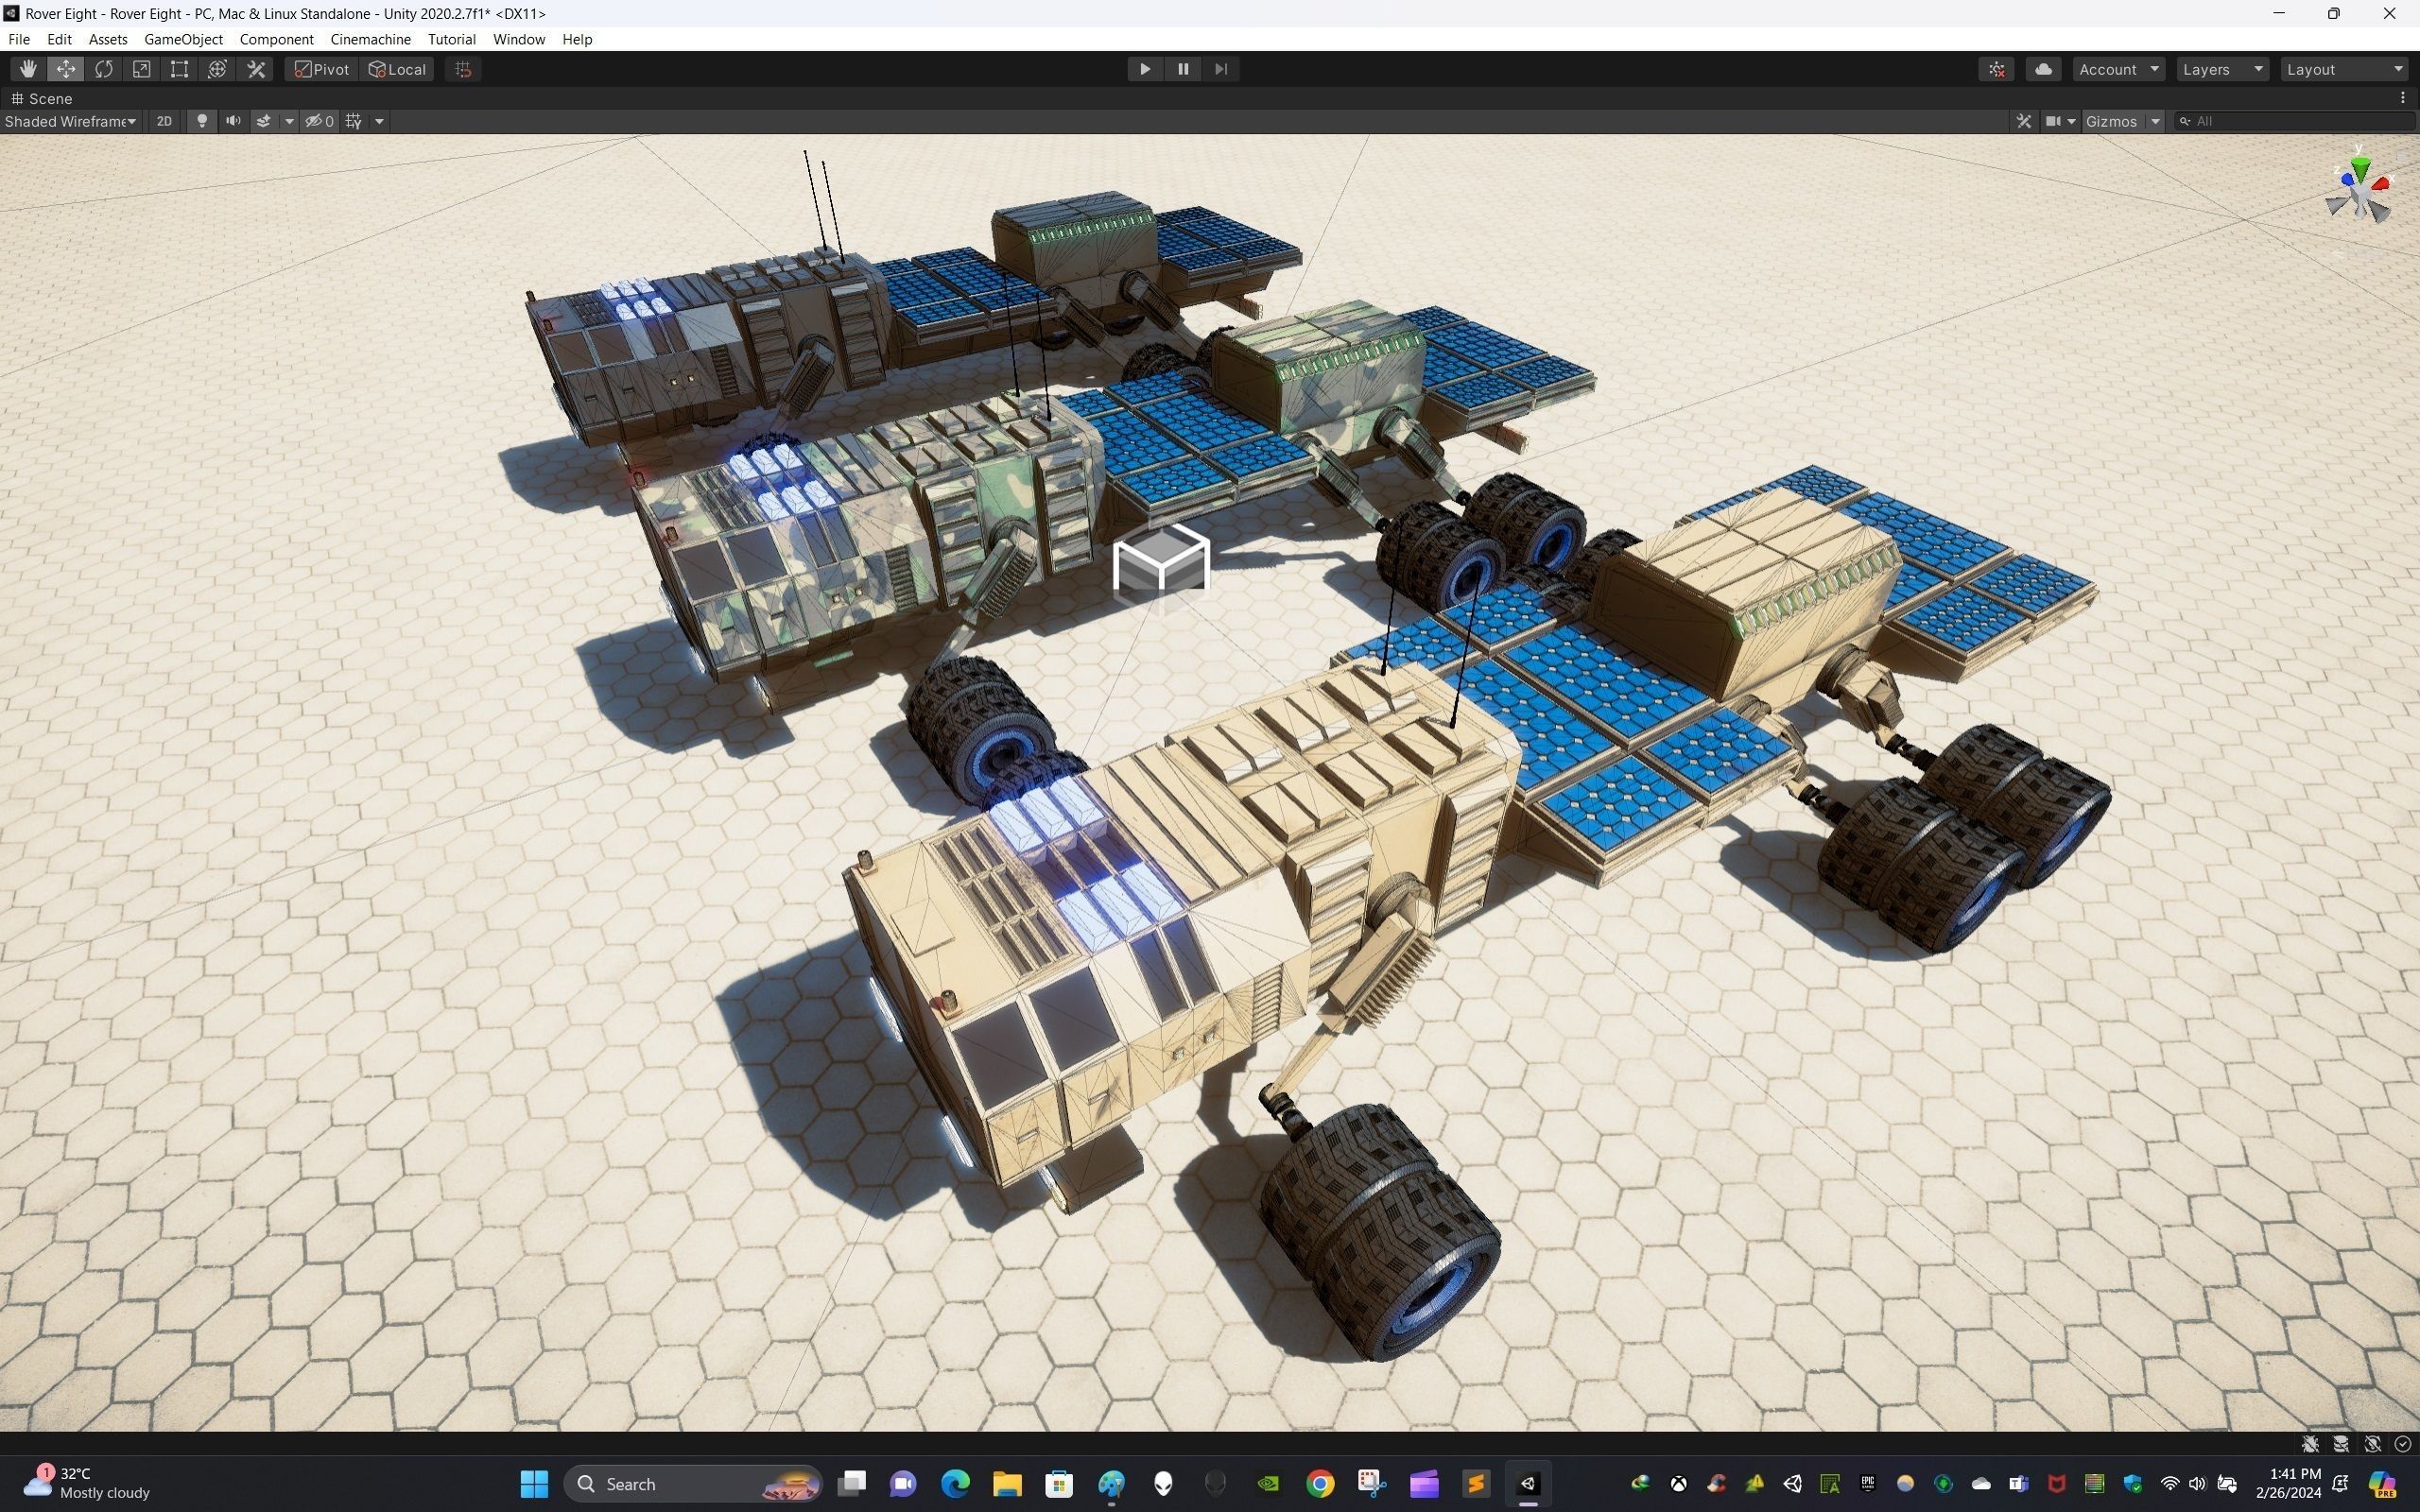This screenshot has height=1512, width=2420.
Task: Toggle Pivot/Center handle position
Action: [x=321, y=69]
